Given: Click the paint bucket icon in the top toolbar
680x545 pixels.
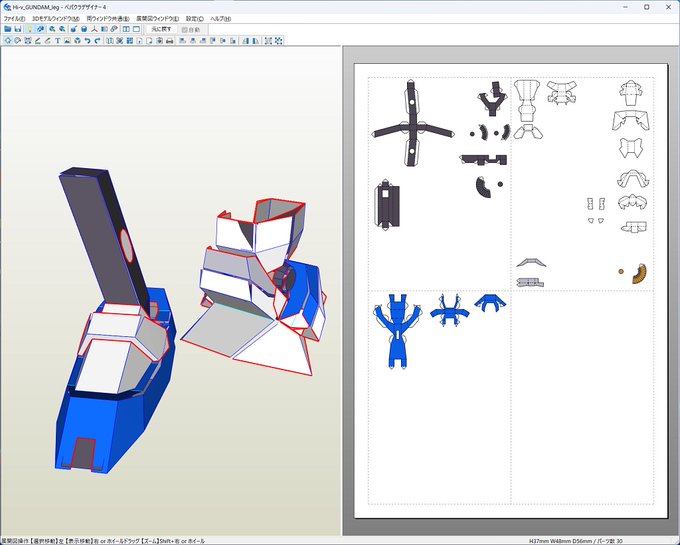Looking at the screenshot, I should click(73, 29).
